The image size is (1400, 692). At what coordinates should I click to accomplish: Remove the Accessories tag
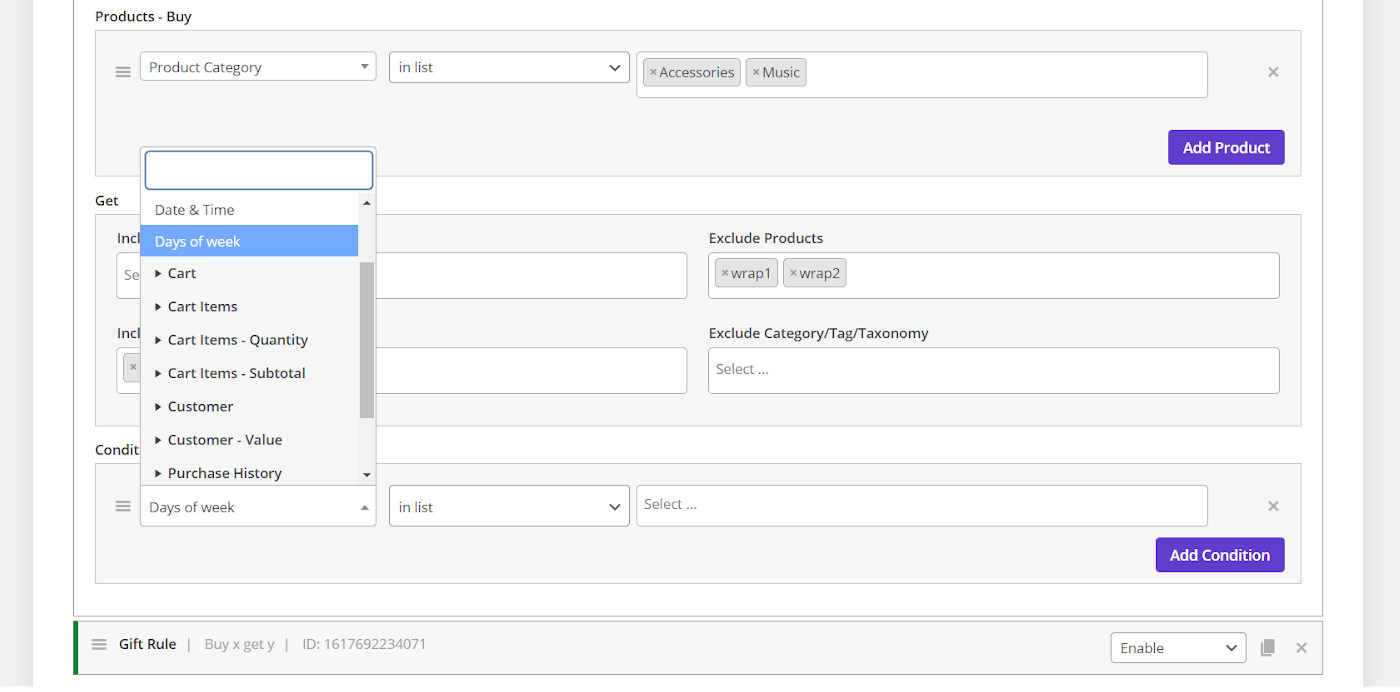pos(653,73)
